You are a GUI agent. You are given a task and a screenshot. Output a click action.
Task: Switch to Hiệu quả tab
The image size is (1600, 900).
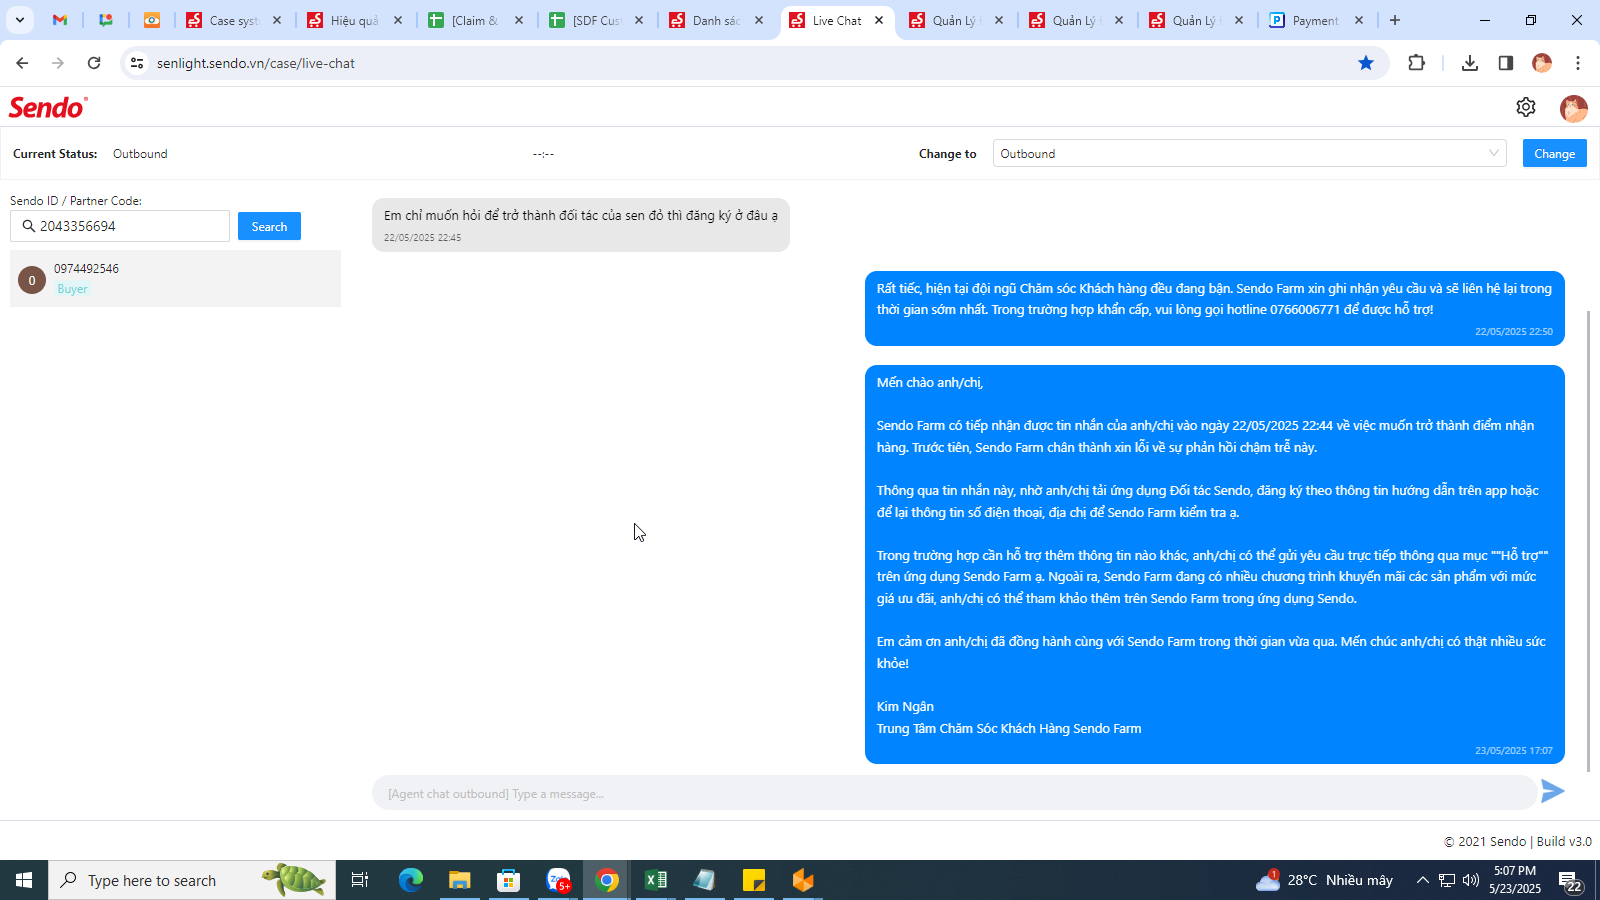tap(354, 20)
